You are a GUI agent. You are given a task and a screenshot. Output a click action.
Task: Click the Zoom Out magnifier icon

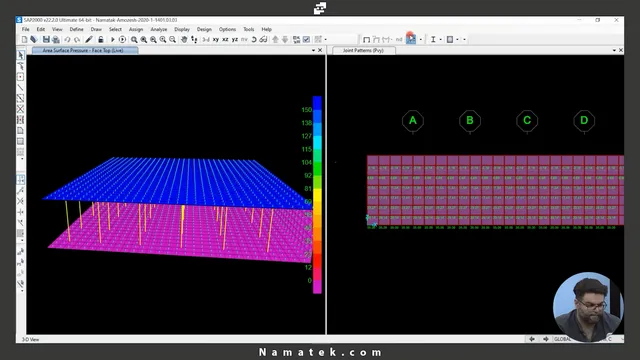click(x=173, y=40)
